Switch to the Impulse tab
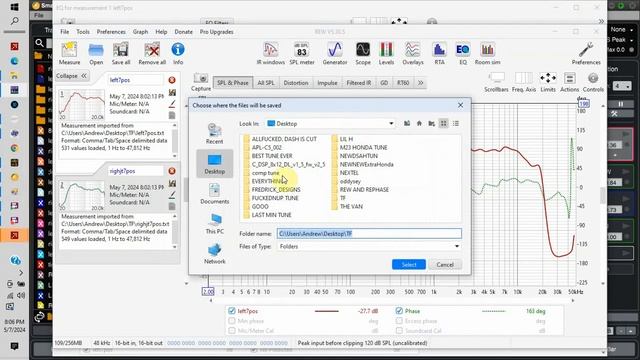The height and width of the screenshot is (360, 640). 327,83
